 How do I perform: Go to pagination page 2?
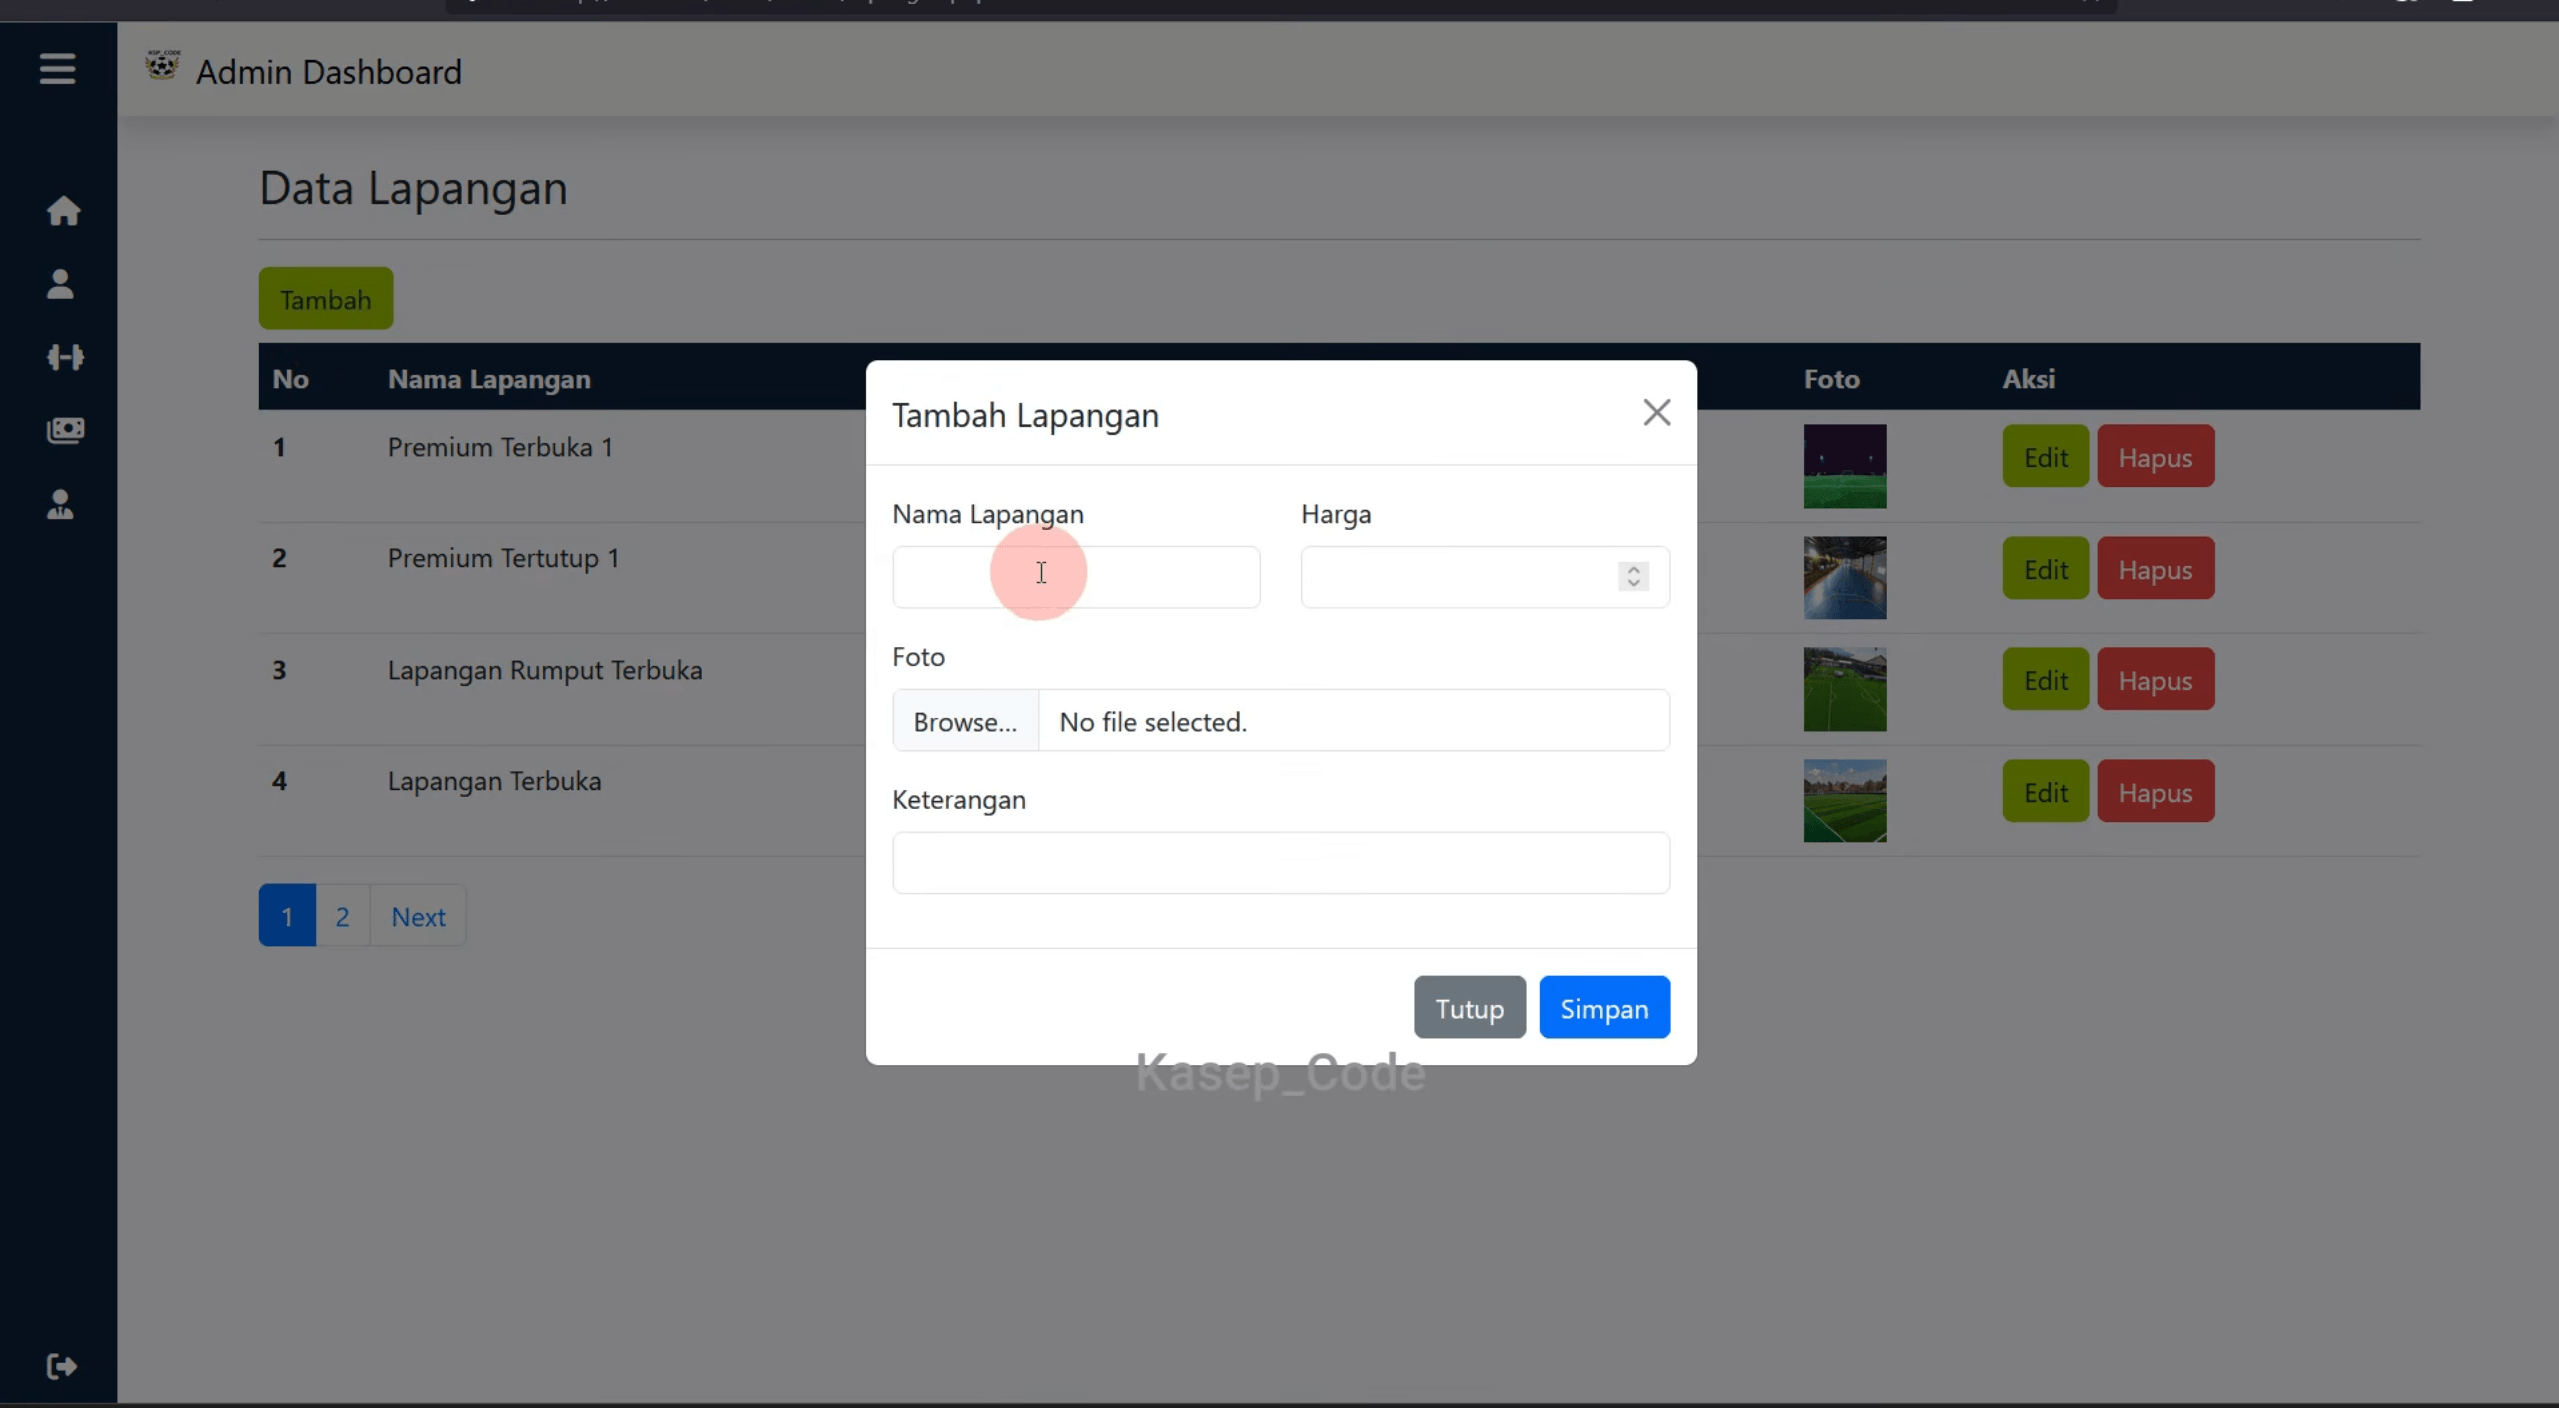point(342,915)
